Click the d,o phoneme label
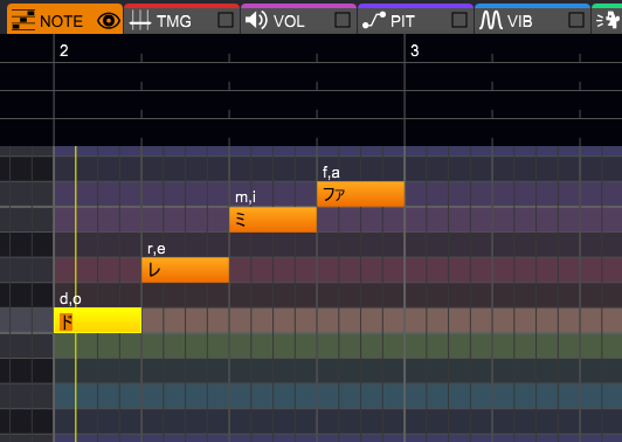This screenshot has width=622, height=442. (70, 299)
